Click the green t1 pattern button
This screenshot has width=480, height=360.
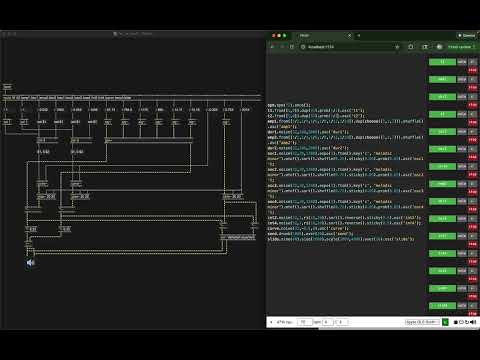(x=442, y=62)
